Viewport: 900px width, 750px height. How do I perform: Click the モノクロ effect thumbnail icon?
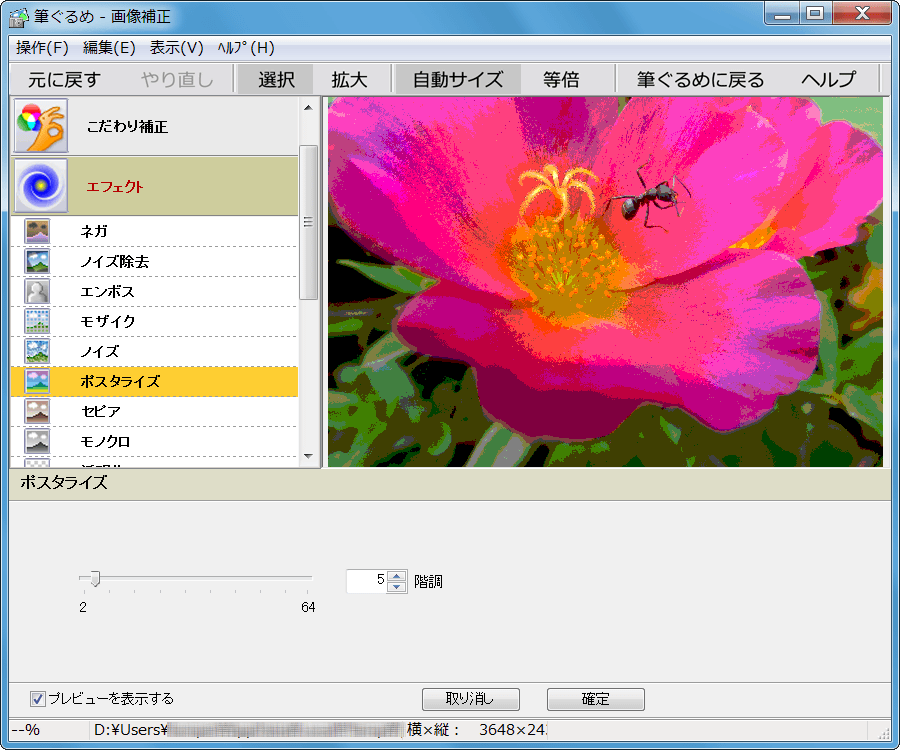click(x=37, y=441)
